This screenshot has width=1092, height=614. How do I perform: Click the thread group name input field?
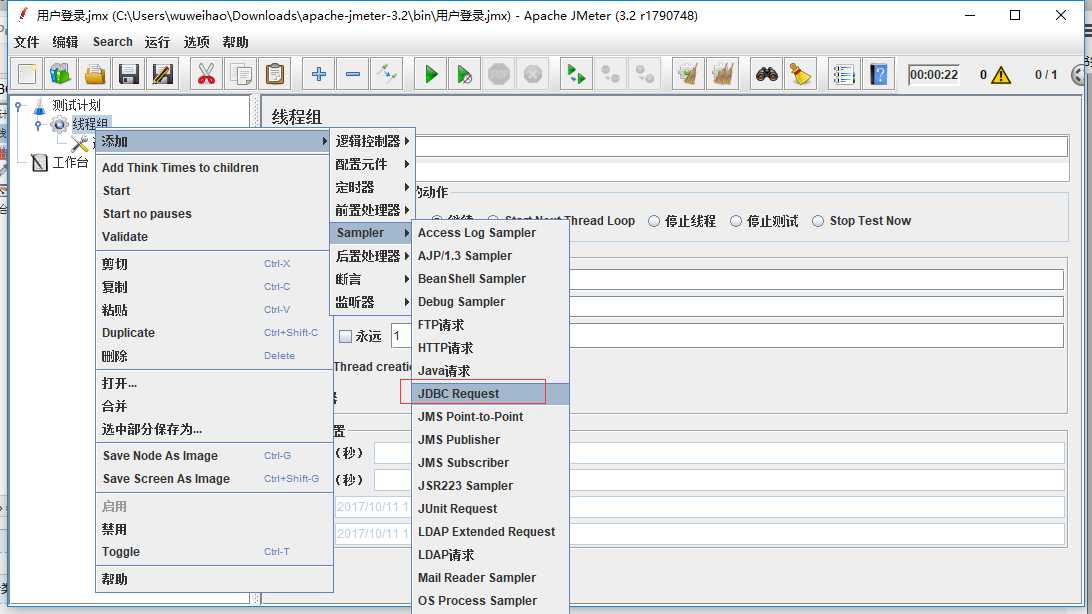click(x=741, y=146)
